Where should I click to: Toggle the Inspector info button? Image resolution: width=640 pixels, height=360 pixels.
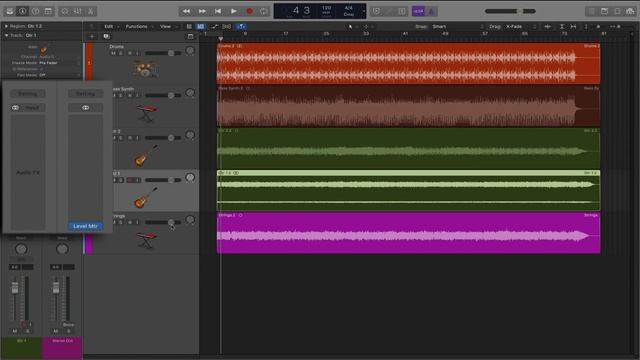22,11
